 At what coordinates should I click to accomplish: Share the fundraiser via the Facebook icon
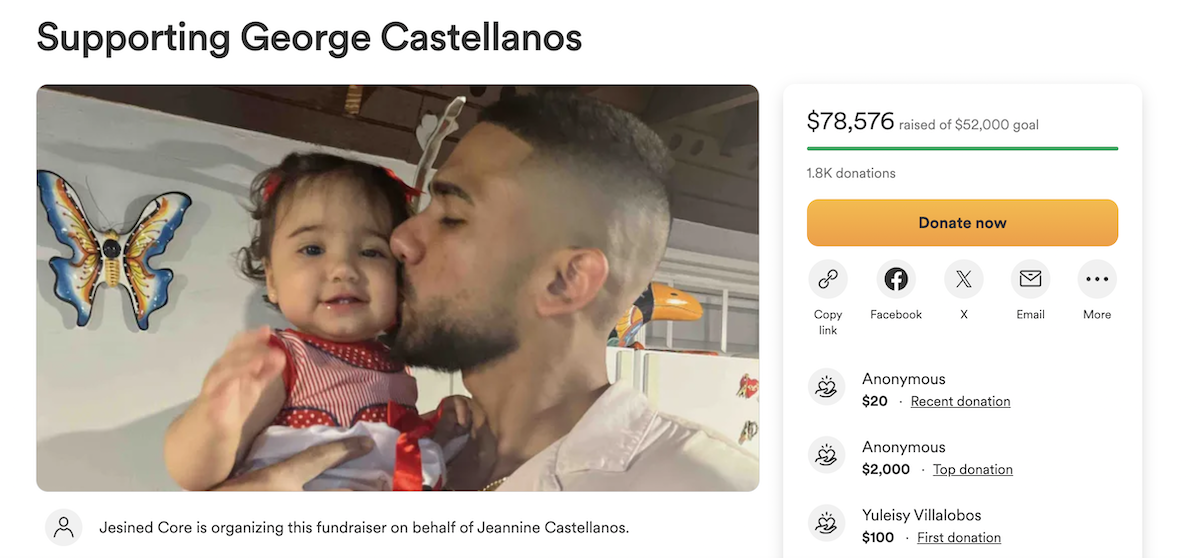click(x=896, y=280)
